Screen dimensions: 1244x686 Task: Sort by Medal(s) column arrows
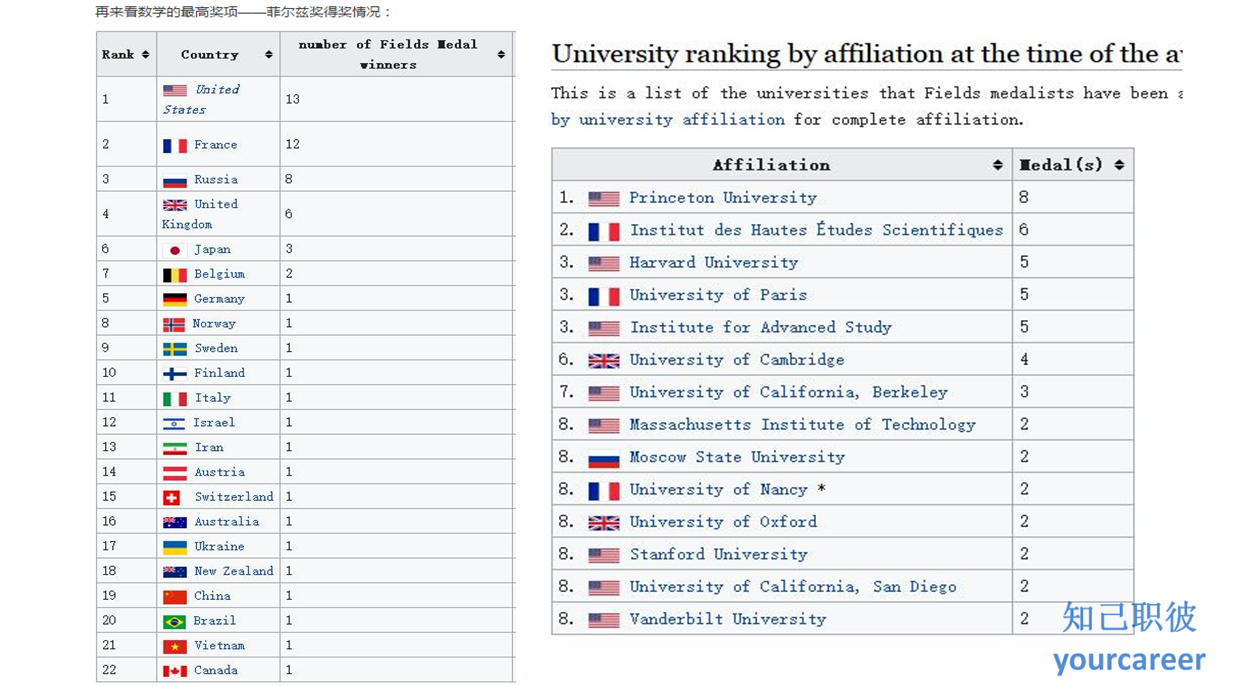(1119, 165)
